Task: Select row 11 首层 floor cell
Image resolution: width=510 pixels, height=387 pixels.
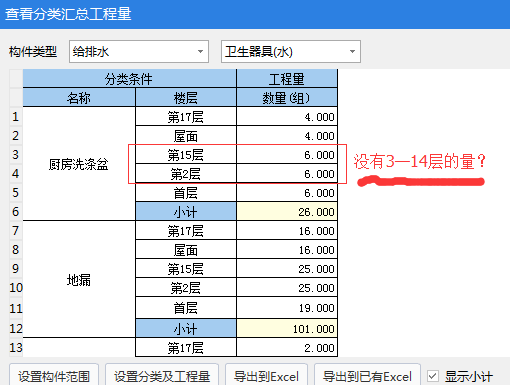Action: (x=186, y=308)
